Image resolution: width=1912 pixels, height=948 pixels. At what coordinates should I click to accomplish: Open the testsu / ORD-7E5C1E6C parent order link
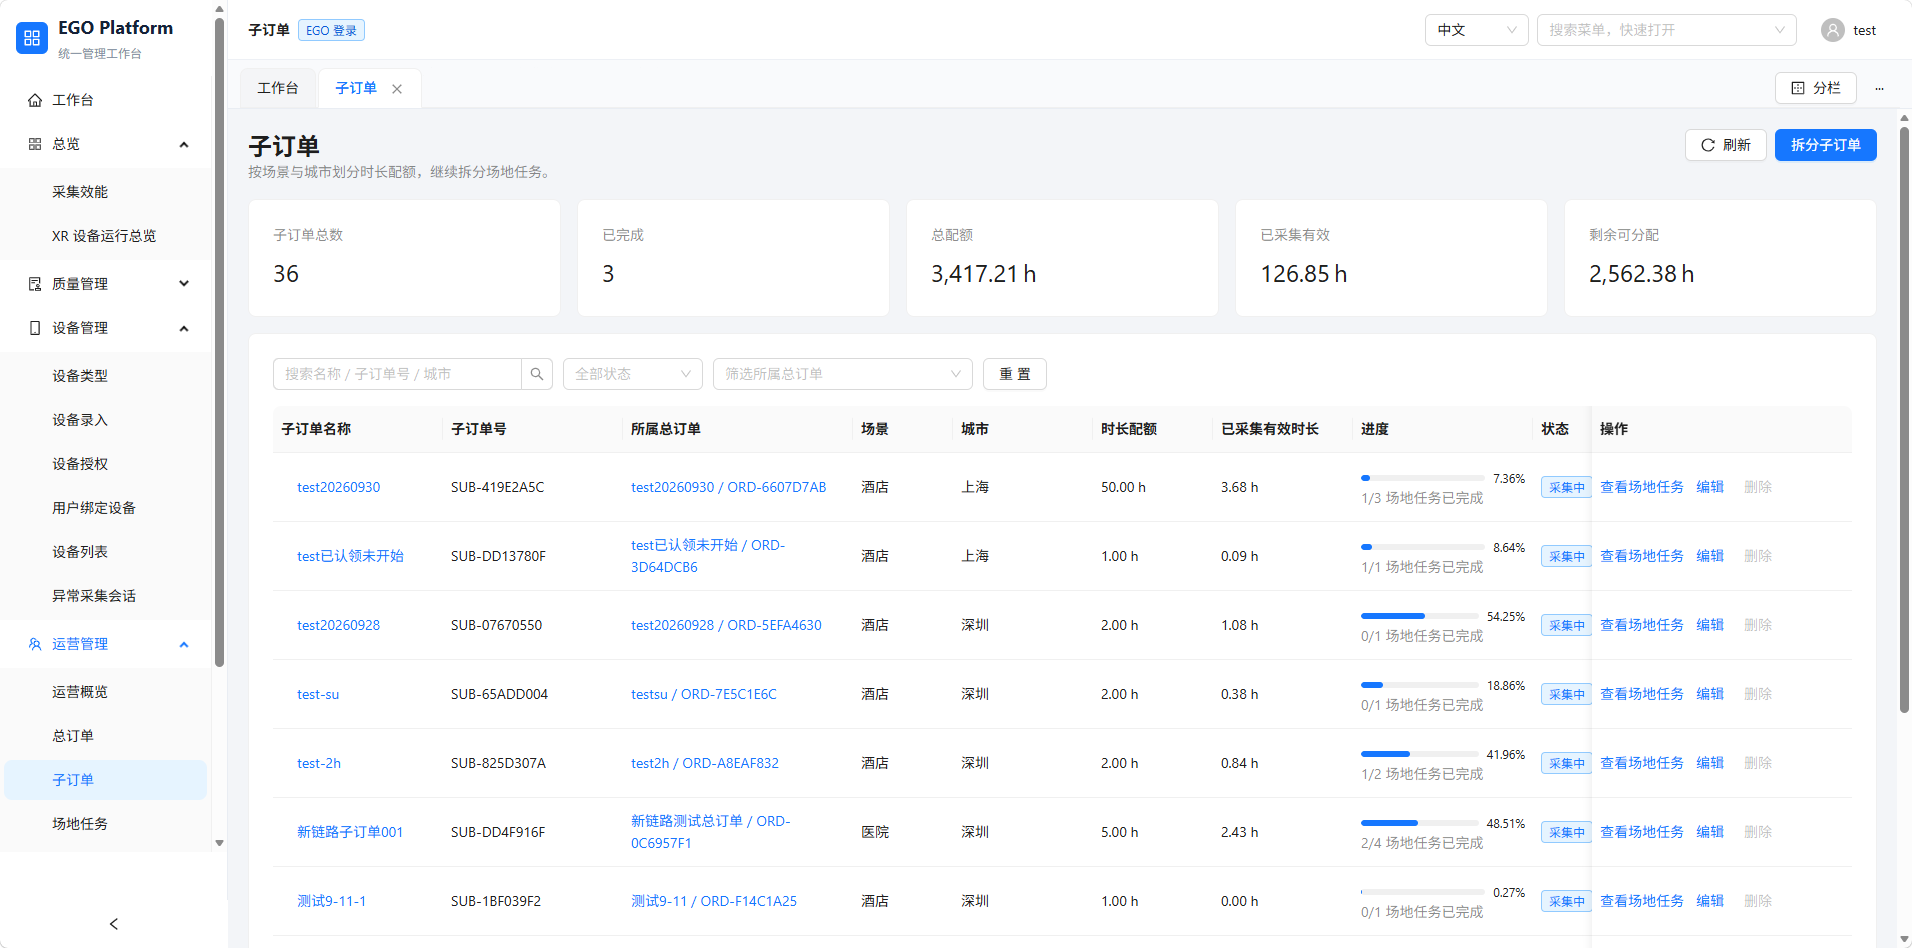(704, 694)
